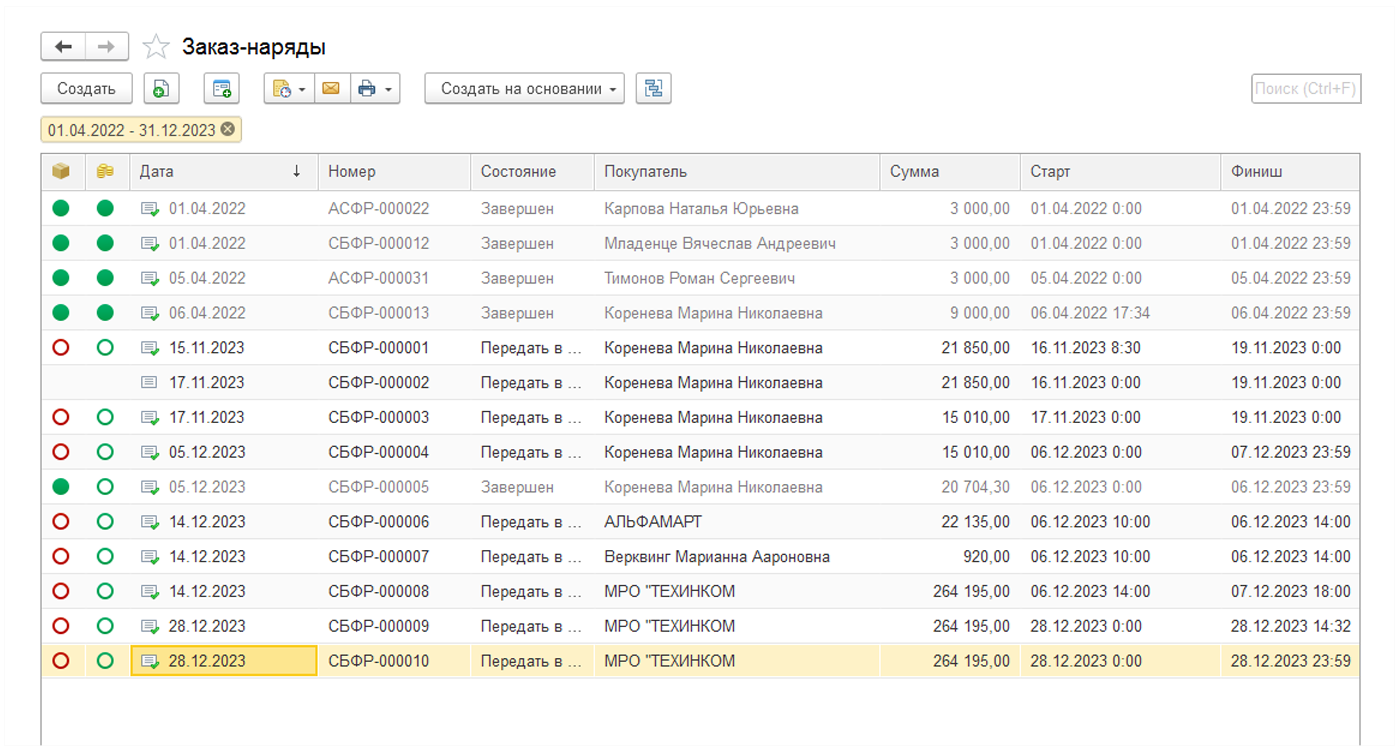Click the calendar-with-plus icon in the toolbar

click(x=221, y=89)
